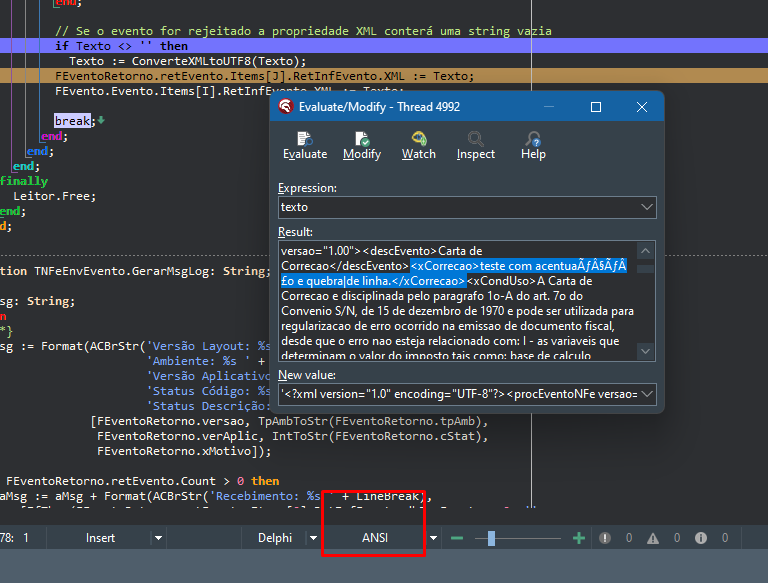
Task: Expand the Expression dropdown arrow
Action: [647, 207]
